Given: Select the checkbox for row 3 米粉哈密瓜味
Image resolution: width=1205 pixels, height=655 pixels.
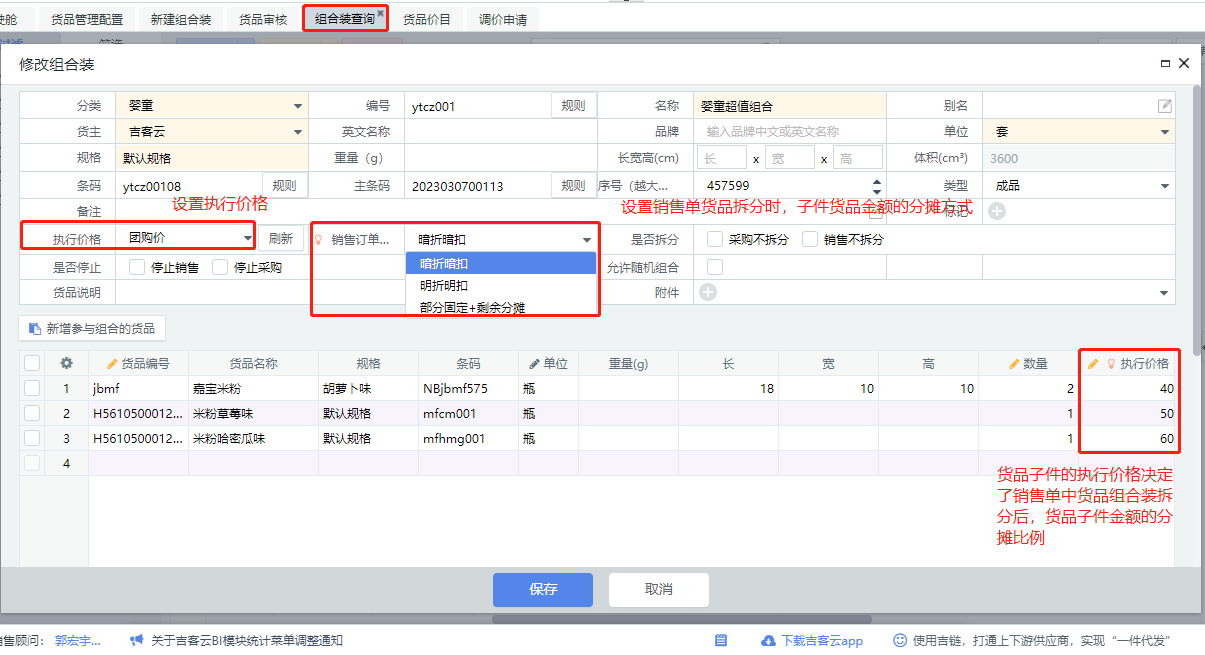Looking at the screenshot, I should (x=32, y=438).
